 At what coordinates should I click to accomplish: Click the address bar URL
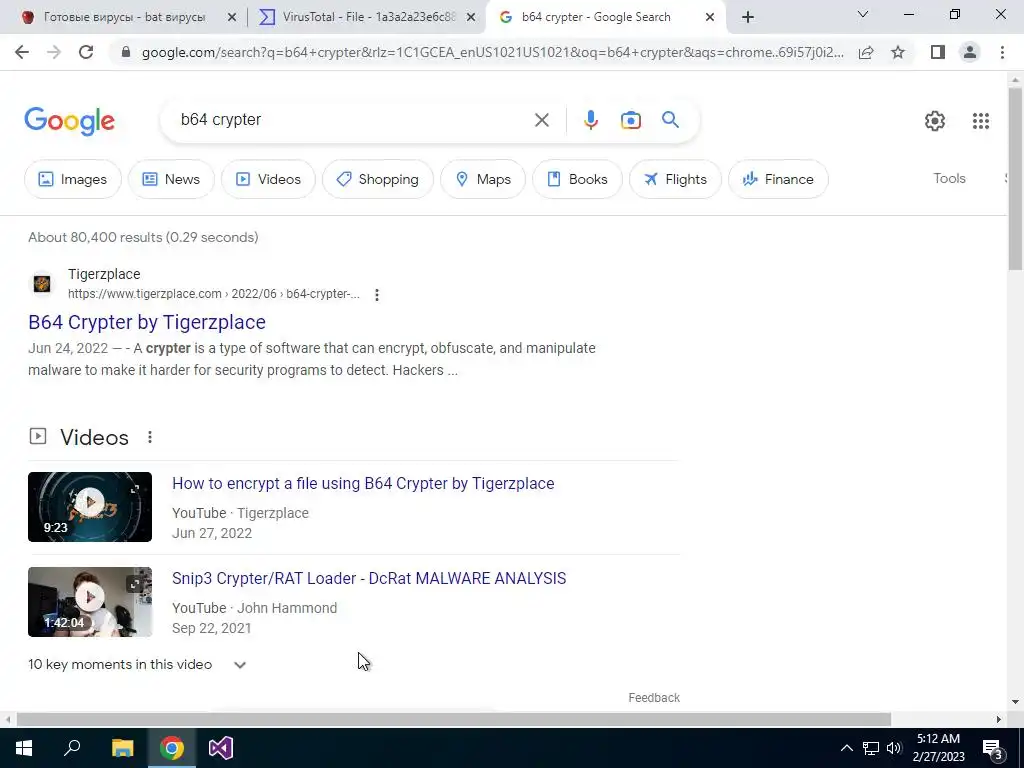tap(492, 52)
